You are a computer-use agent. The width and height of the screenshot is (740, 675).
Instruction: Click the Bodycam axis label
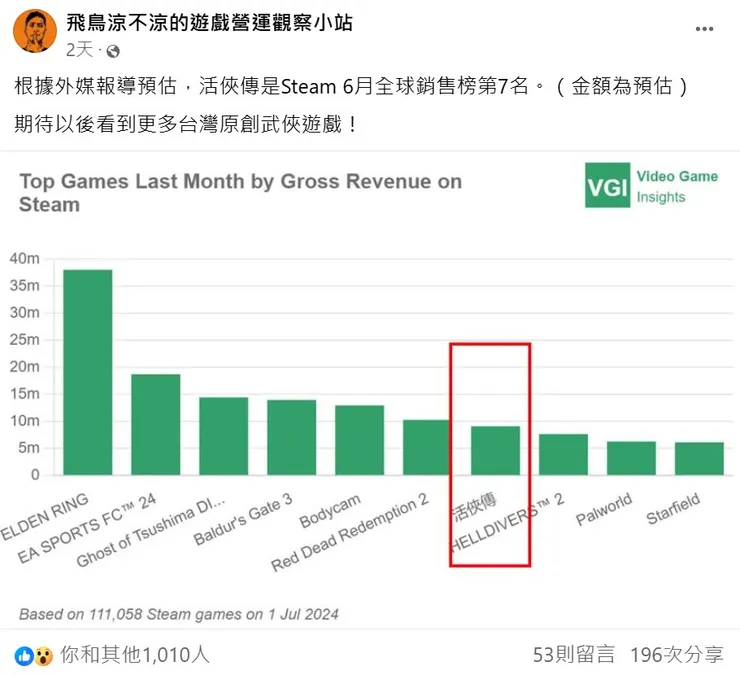(330, 510)
